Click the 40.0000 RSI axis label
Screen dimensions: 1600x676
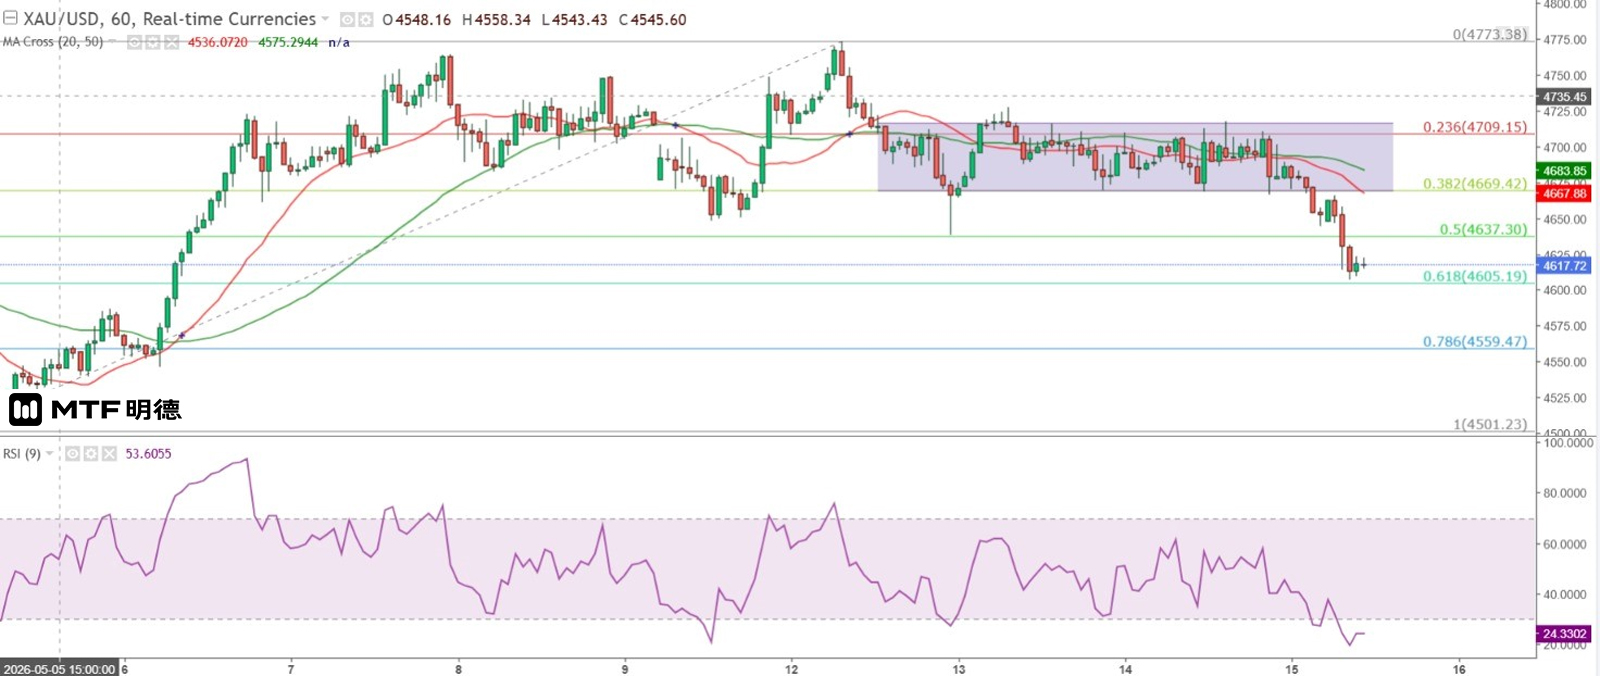click(x=1565, y=595)
